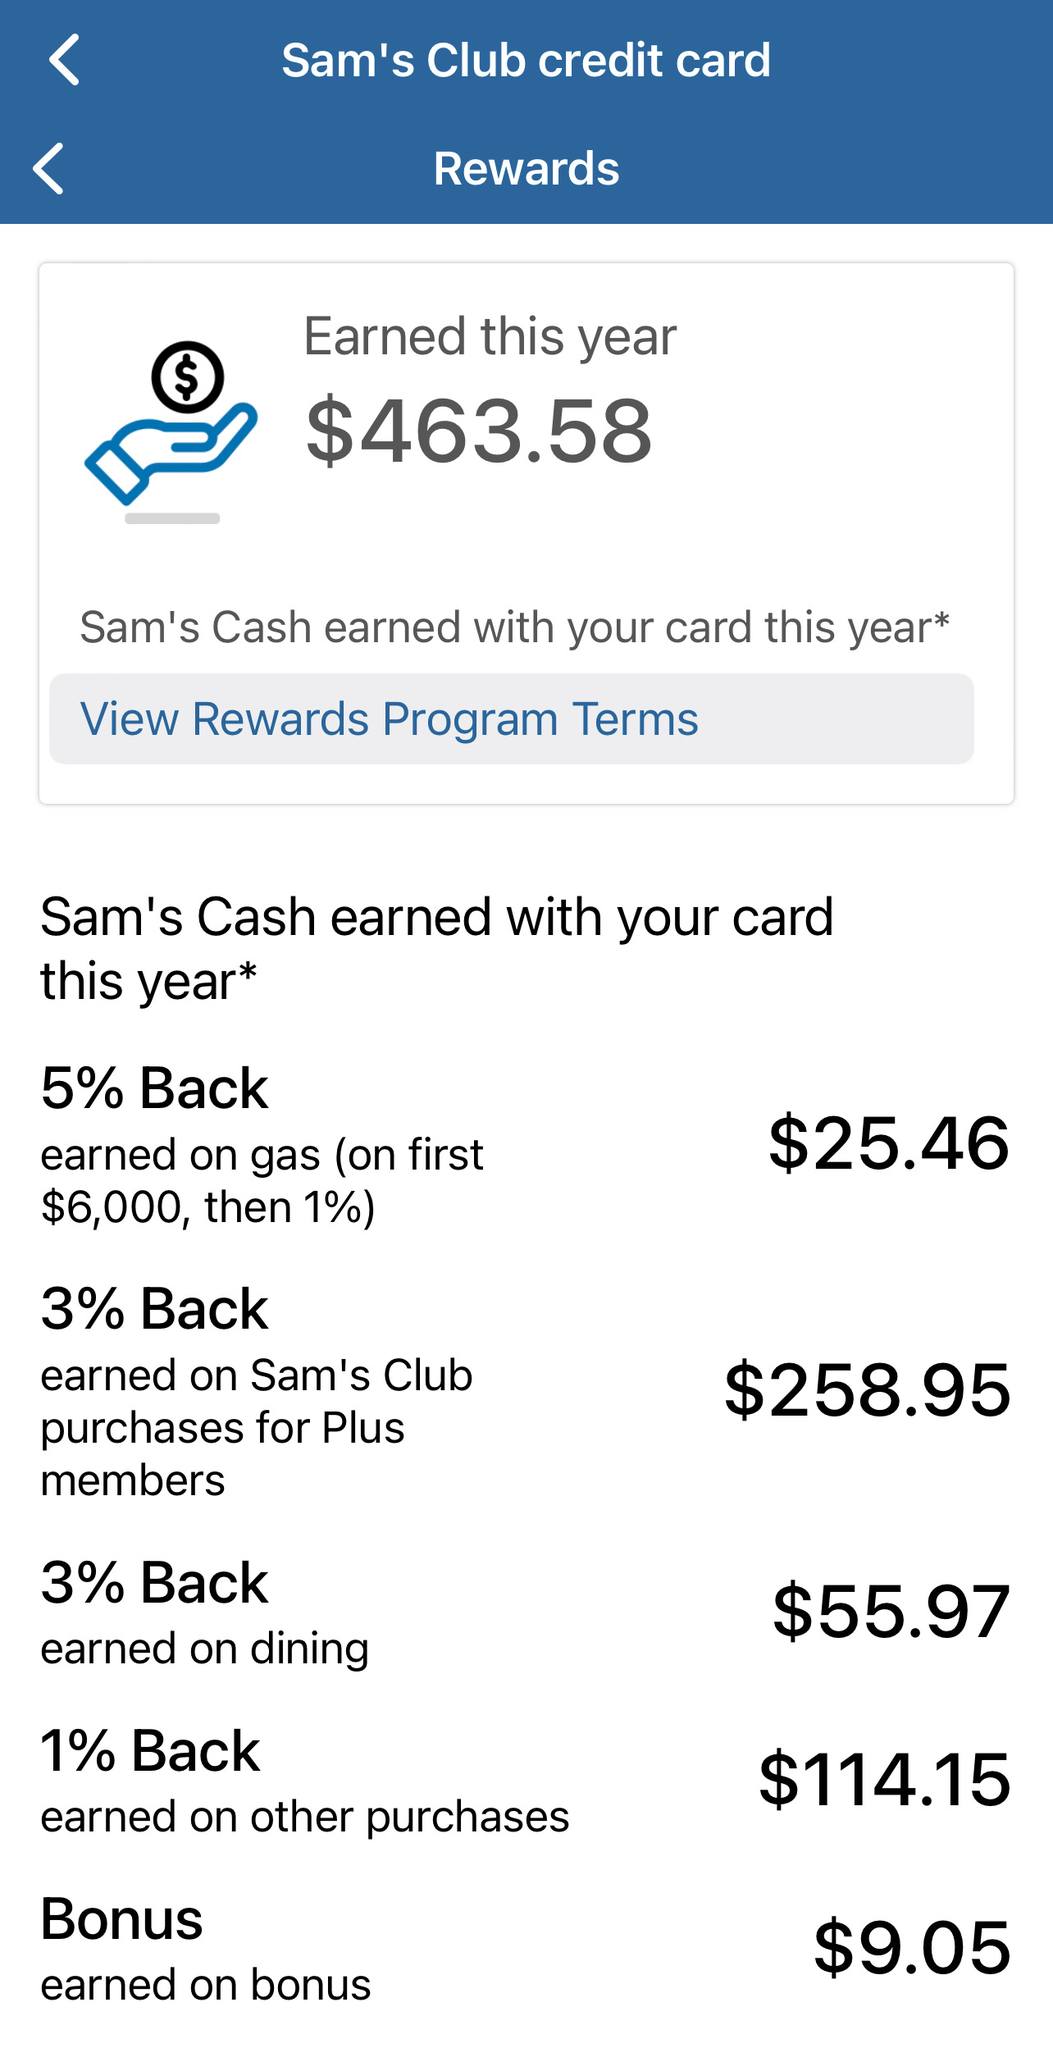Tap the hand holding dollar coin icon
This screenshot has width=1053, height=2048.
point(171,424)
